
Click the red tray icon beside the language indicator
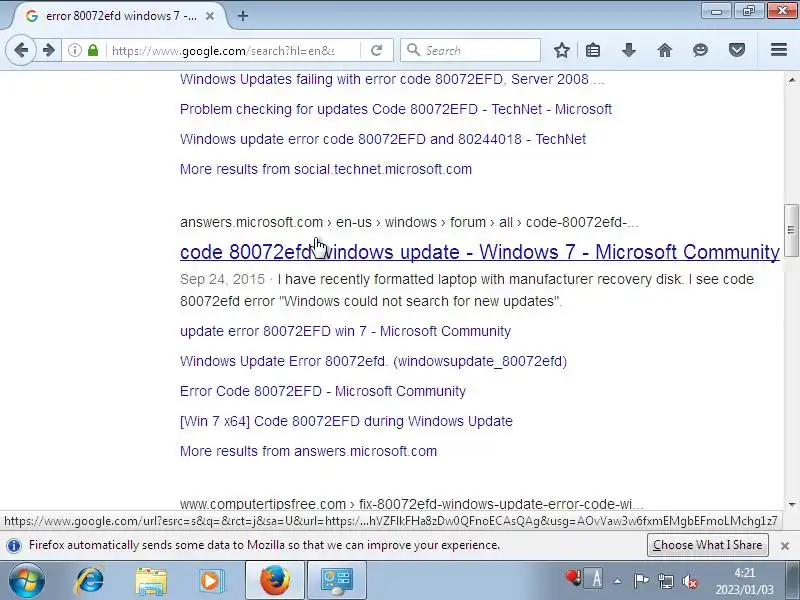(573, 578)
